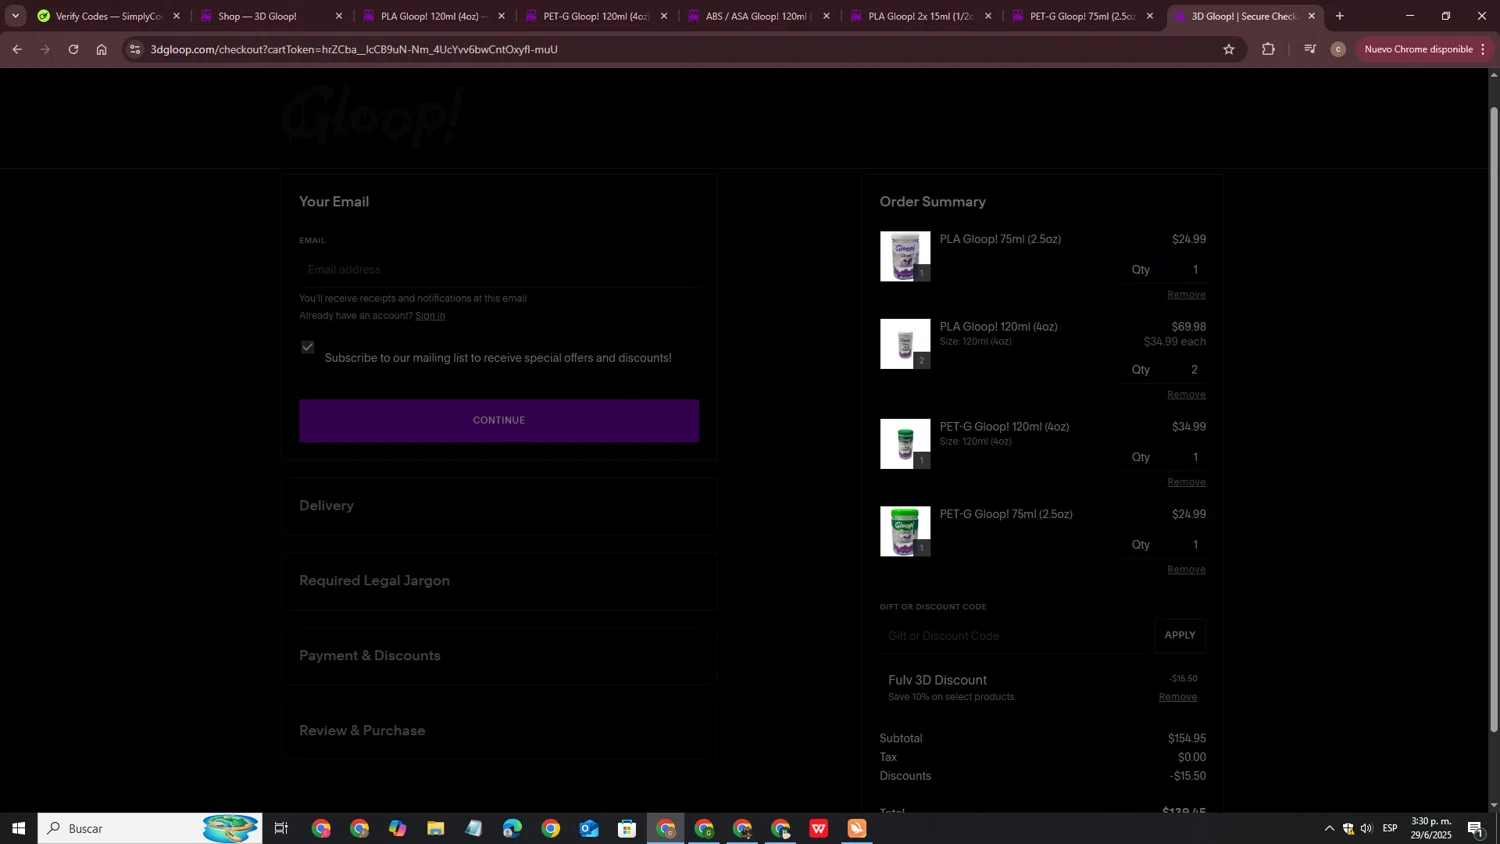Screen dimensions: 1500x844
Task: Reload the checkout page
Action: (73, 49)
